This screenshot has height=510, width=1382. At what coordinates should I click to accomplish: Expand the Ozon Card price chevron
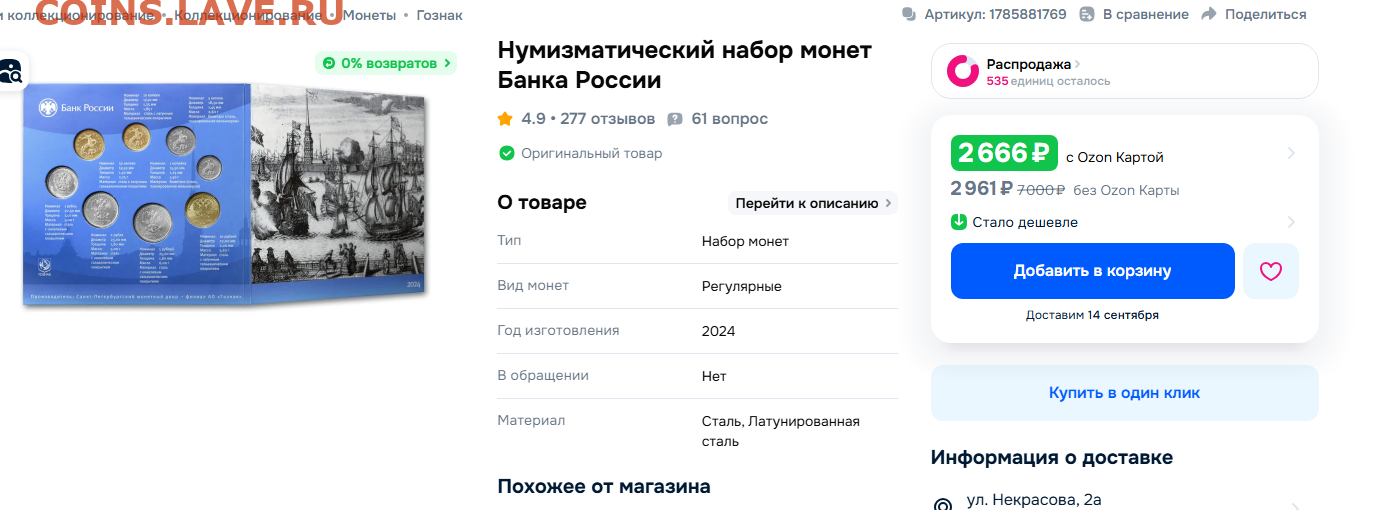(x=1291, y=153)
